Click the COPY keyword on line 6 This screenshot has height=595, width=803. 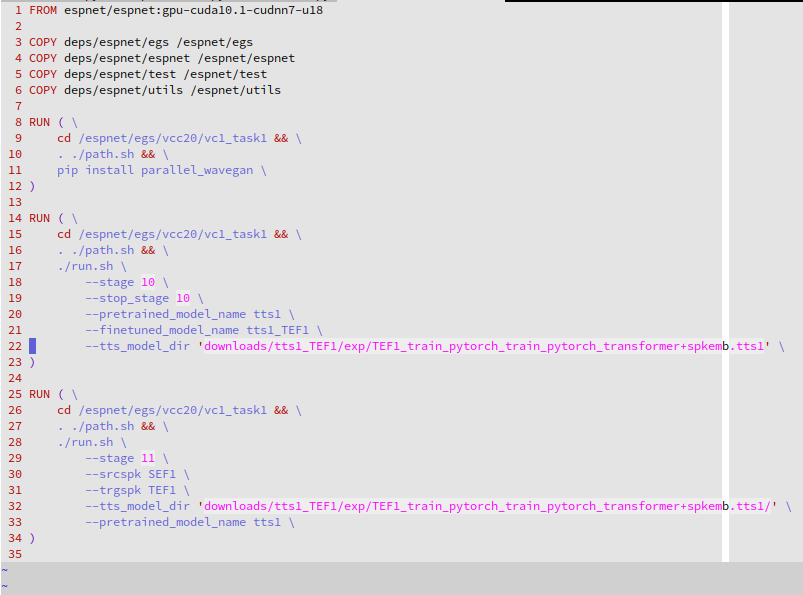pos(43,90)
